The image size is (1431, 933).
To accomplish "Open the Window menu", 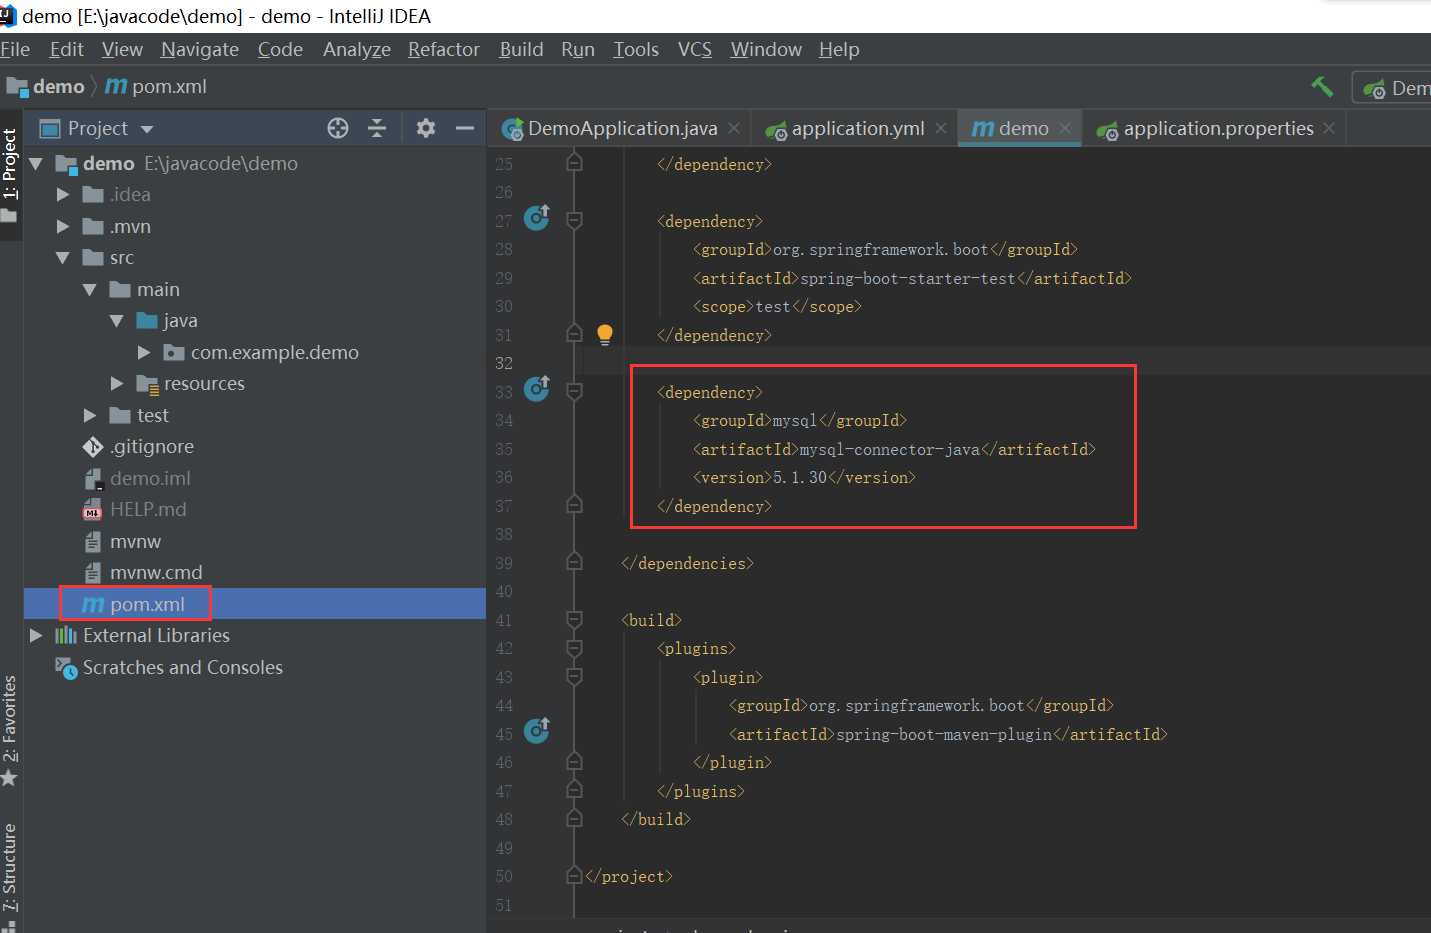I will coord(766,49).
